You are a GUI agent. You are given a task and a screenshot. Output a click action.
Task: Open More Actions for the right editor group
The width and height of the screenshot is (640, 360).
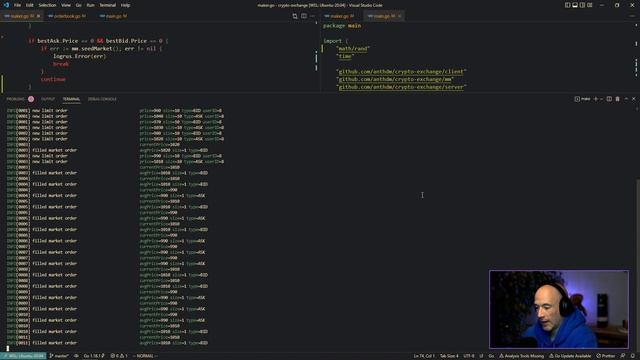coord(632,16)
